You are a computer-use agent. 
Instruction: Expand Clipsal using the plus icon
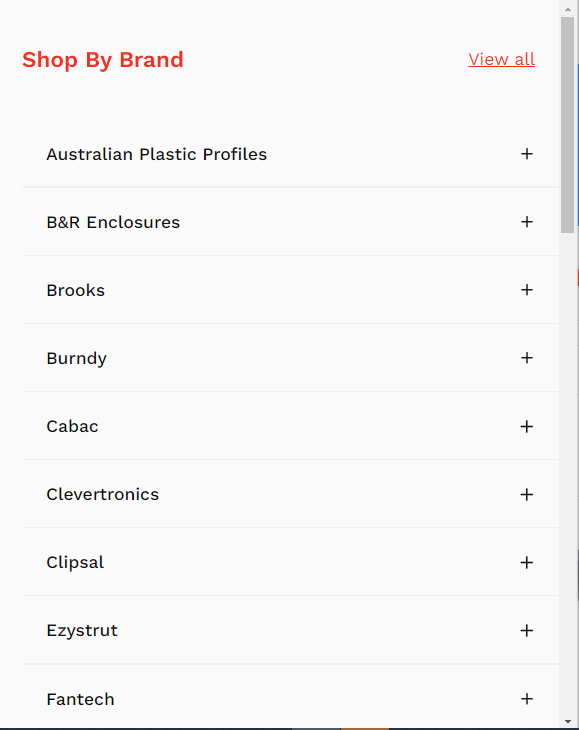pyautogui.click(x=526, y=562)
